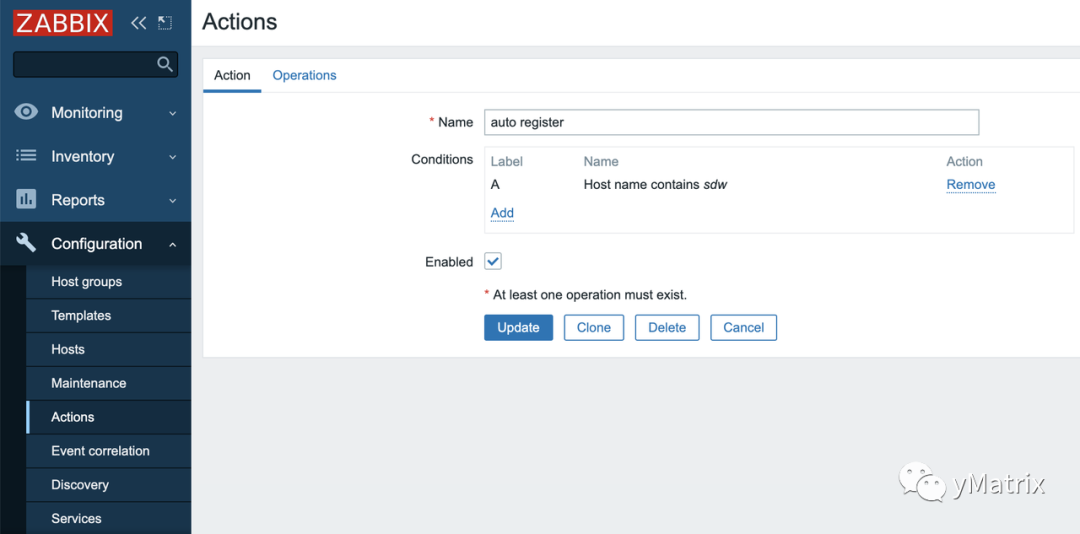Switch to the Operations tab
Image resolution: width=1080 pixels, height=534 pixels.
[x=304, y=75]
